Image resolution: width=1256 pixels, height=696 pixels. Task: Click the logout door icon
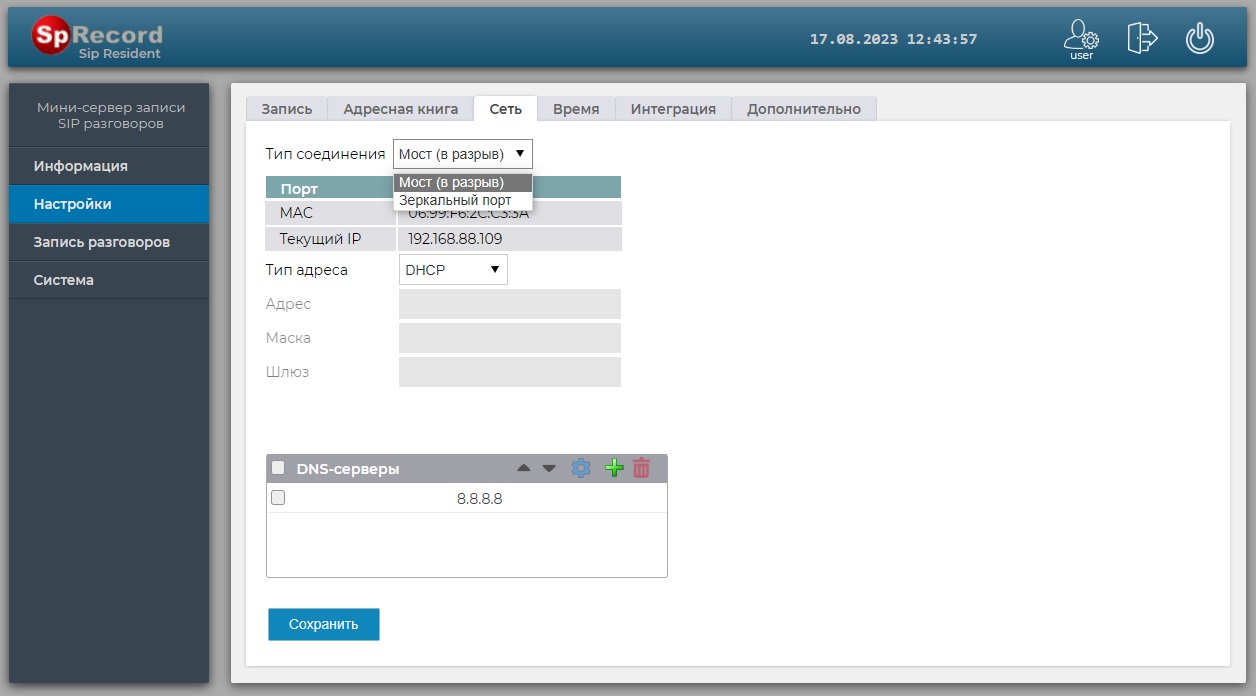(1142, 38)
